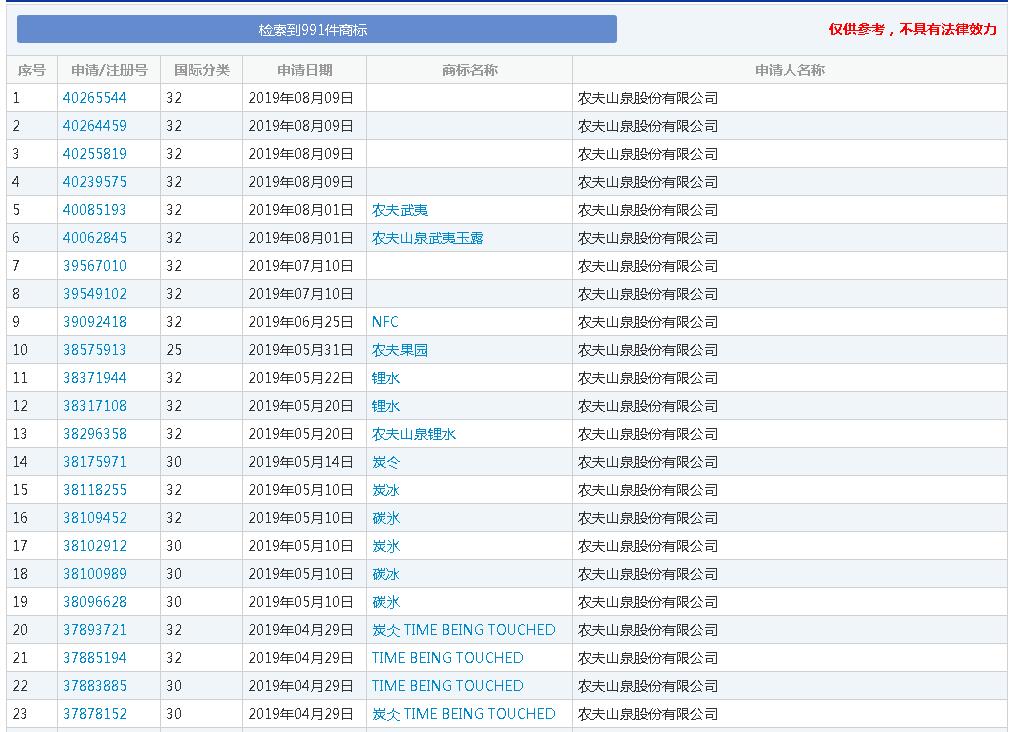Click the 国际分类 column header
The image size is (1012, 732).
pos(201,70)
